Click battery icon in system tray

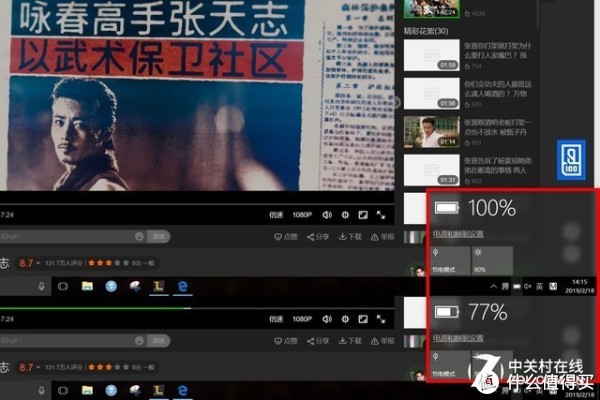[517, 286]
